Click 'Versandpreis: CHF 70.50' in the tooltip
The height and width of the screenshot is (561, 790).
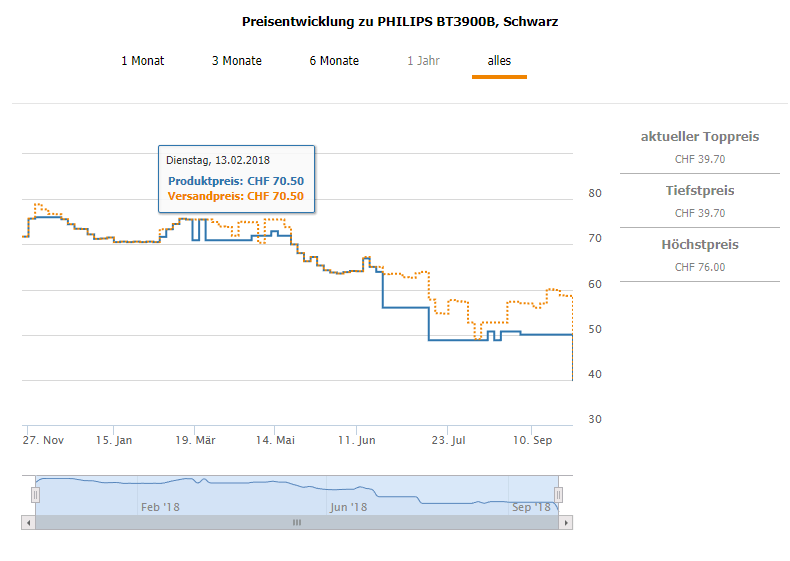[x=236, y=196]
